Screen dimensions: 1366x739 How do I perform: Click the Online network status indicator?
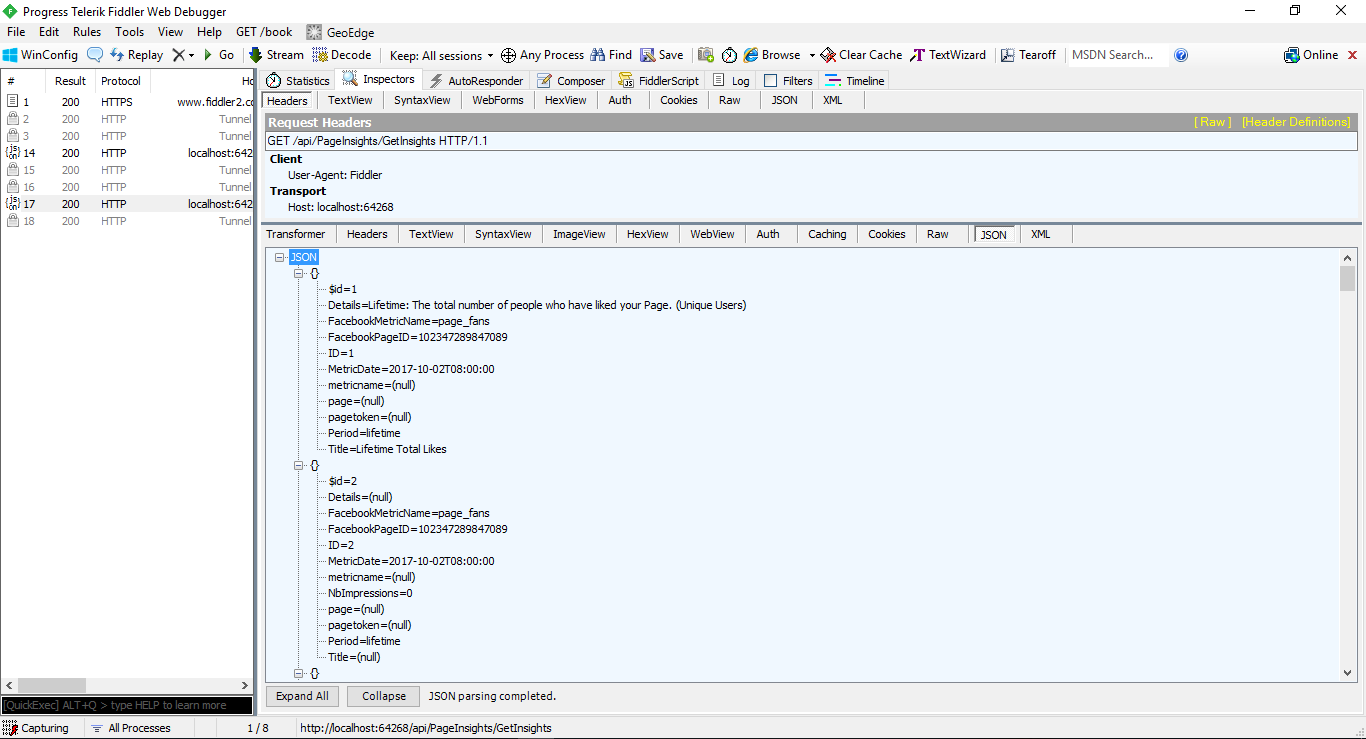(1311, 55)
